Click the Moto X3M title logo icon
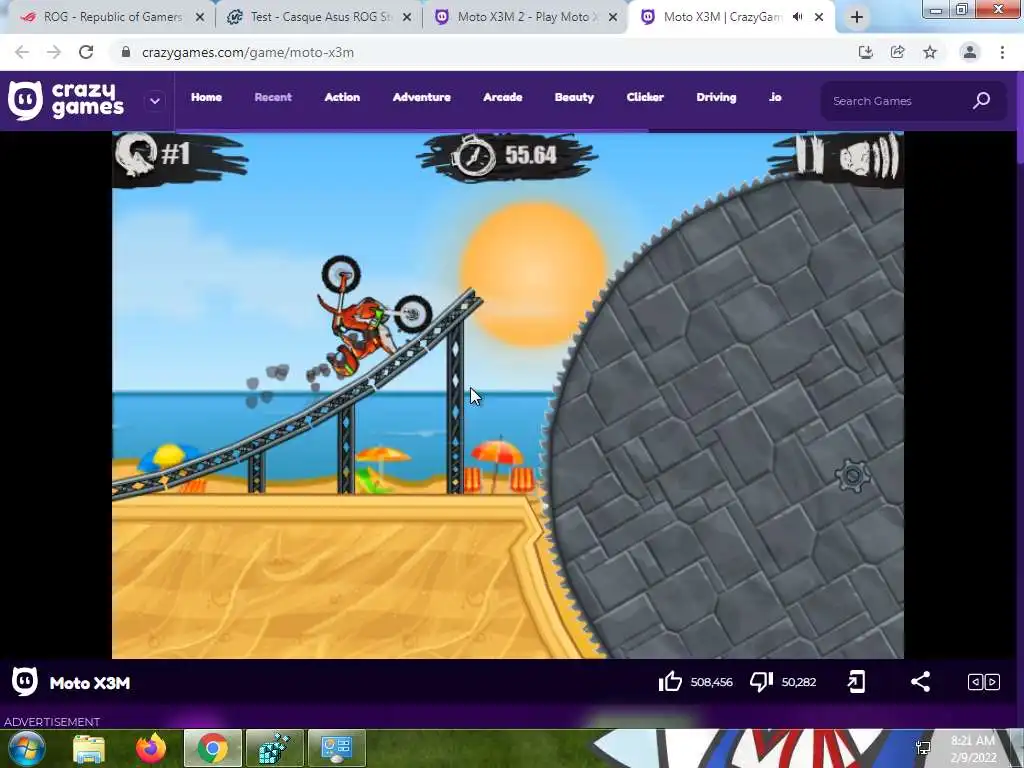 coord(25,682)
